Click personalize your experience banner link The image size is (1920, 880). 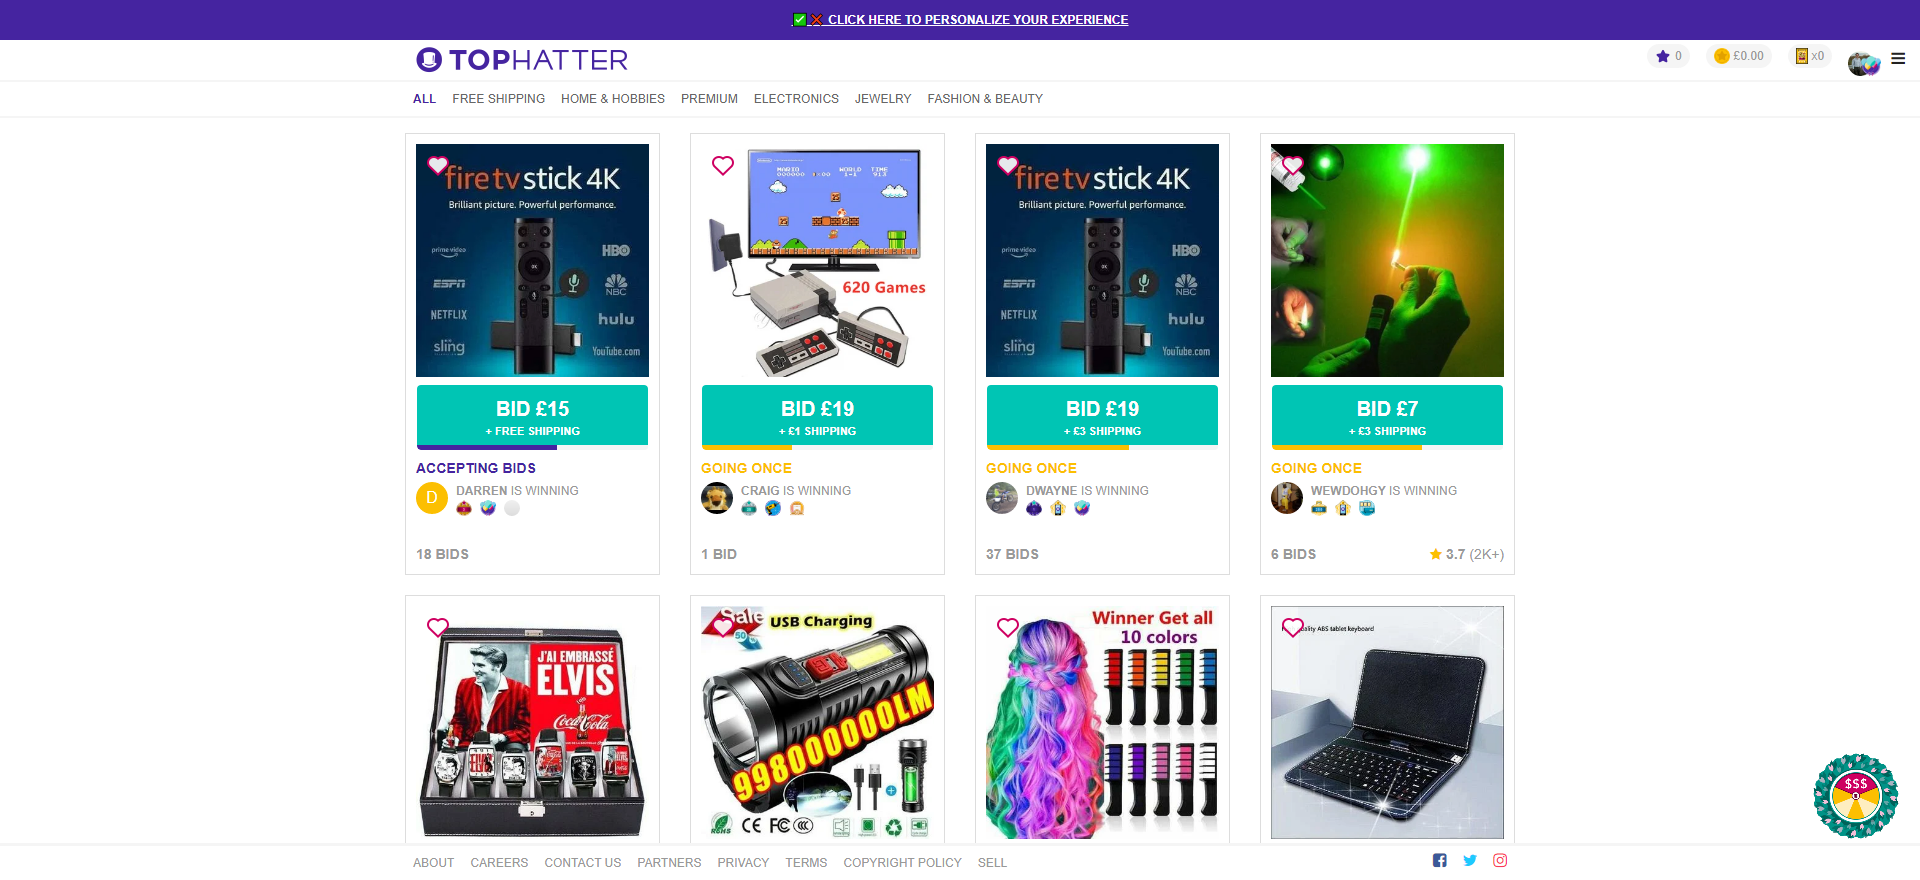point(977,20)
